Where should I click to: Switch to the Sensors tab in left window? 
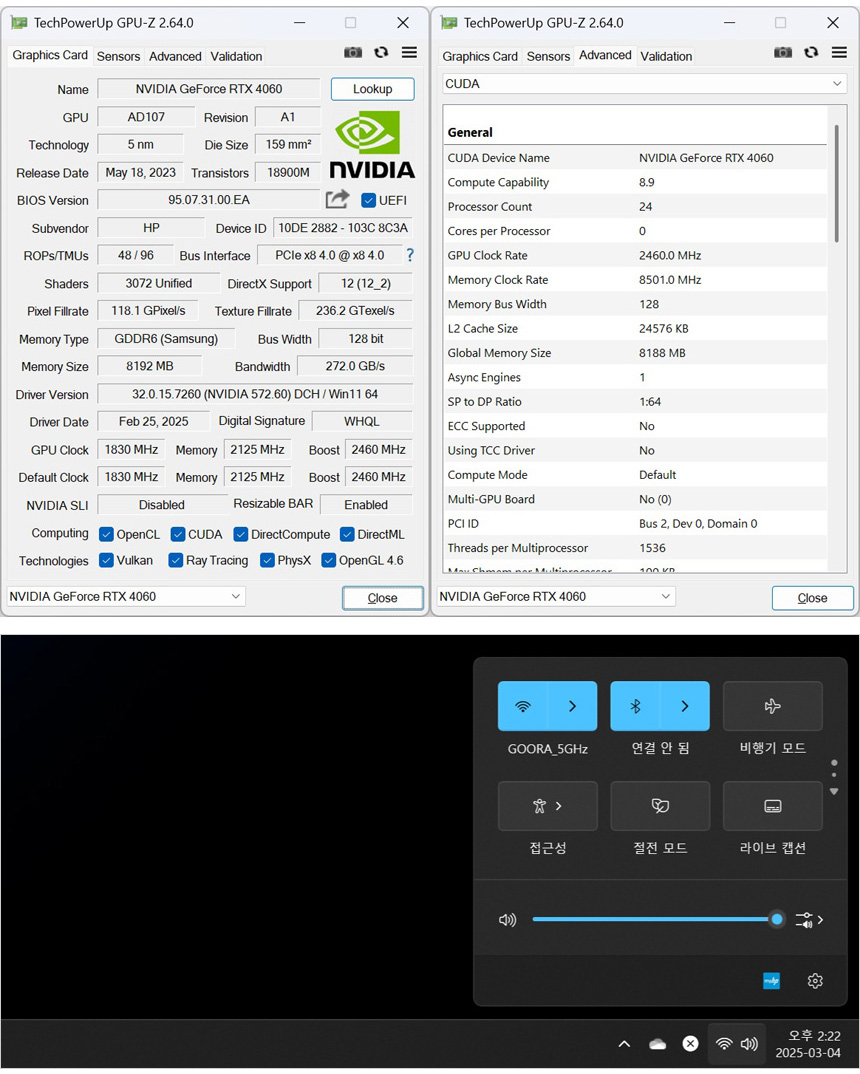118,56
